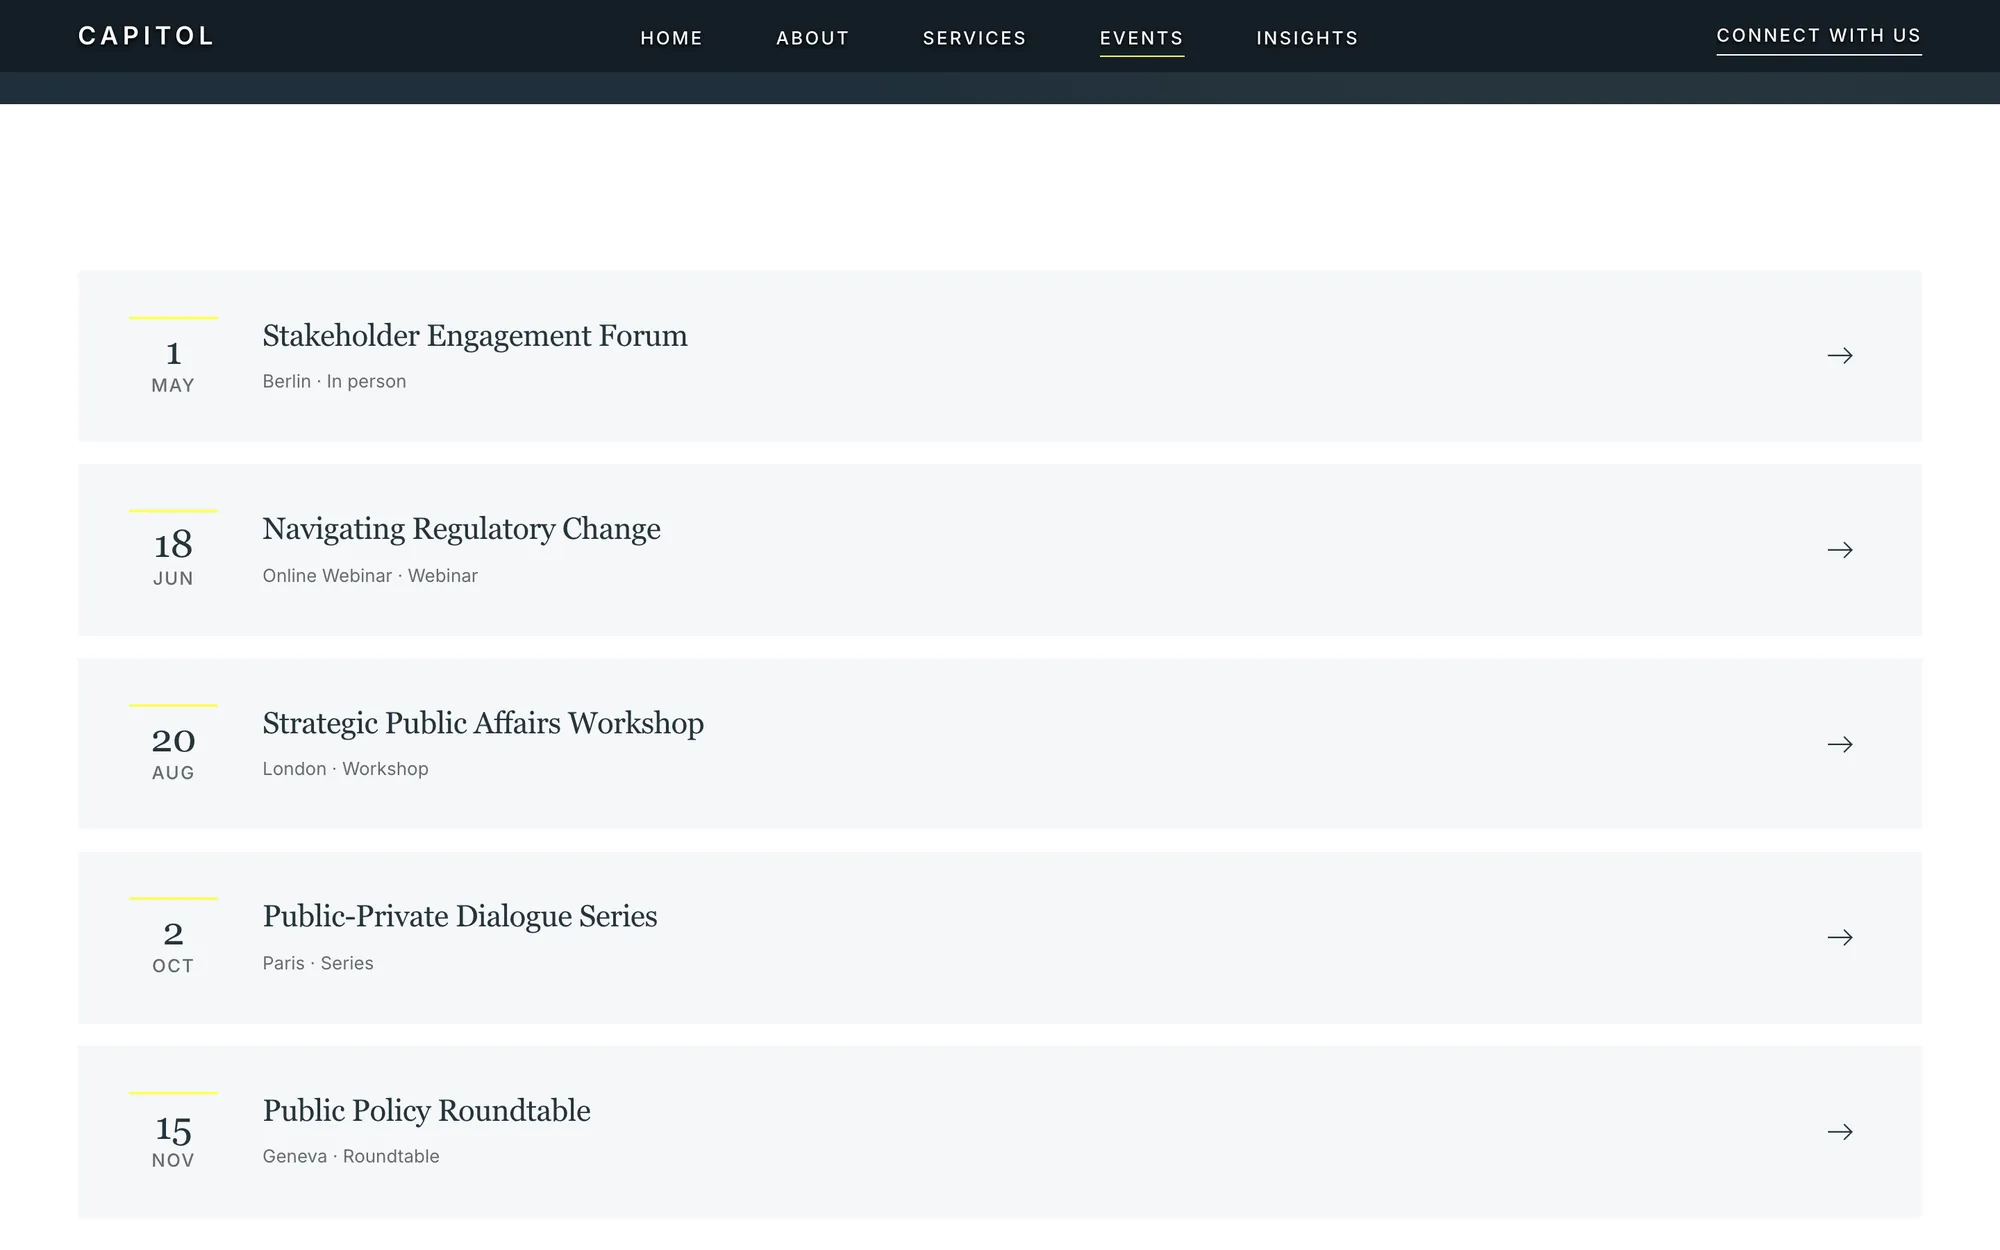Select the Events nav item
Screen dimensions: 2000x1250
pos(1141,38)
